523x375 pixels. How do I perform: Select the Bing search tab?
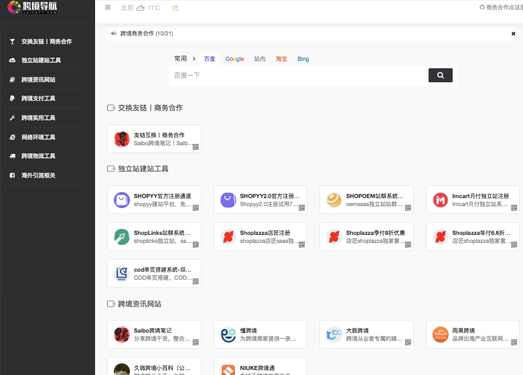click(303, 59)
